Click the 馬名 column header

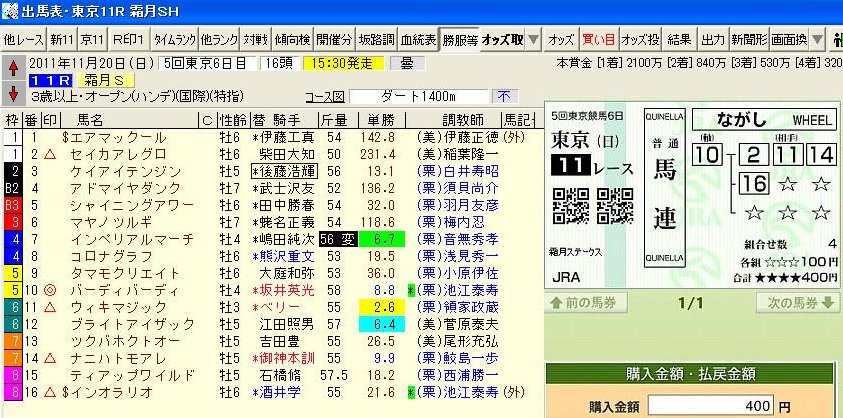(x=90, y=119)
